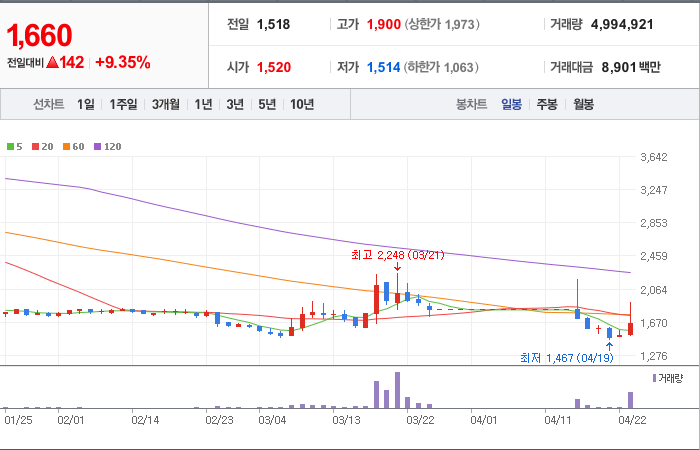Screen dimensions: 700x450
Task: Click the 시가 value 1,520
Action: tap(274, 67)
